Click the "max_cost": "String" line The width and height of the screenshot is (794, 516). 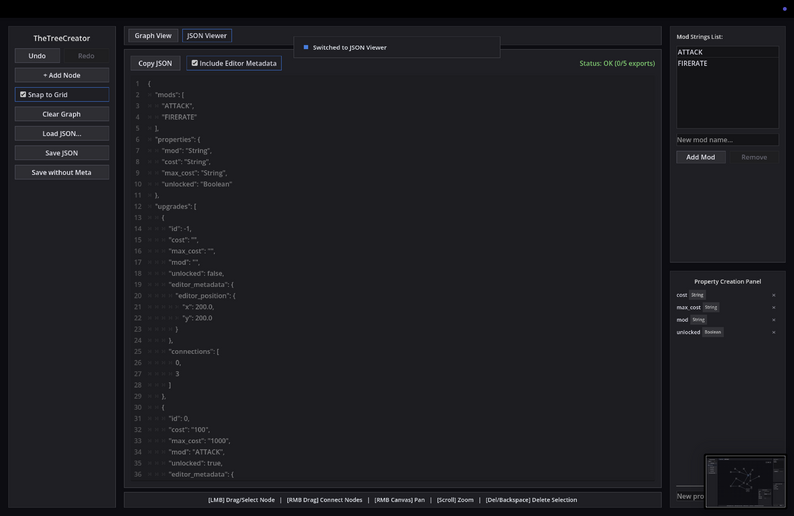coord(194,173)
